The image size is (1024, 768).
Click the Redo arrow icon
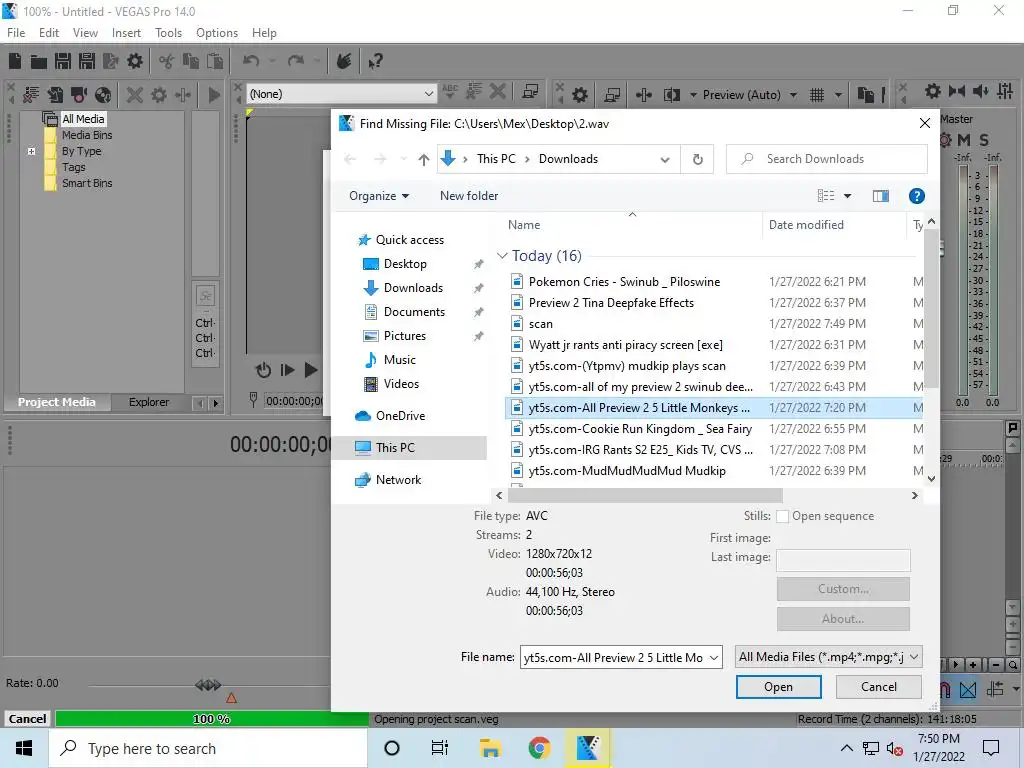296,61
